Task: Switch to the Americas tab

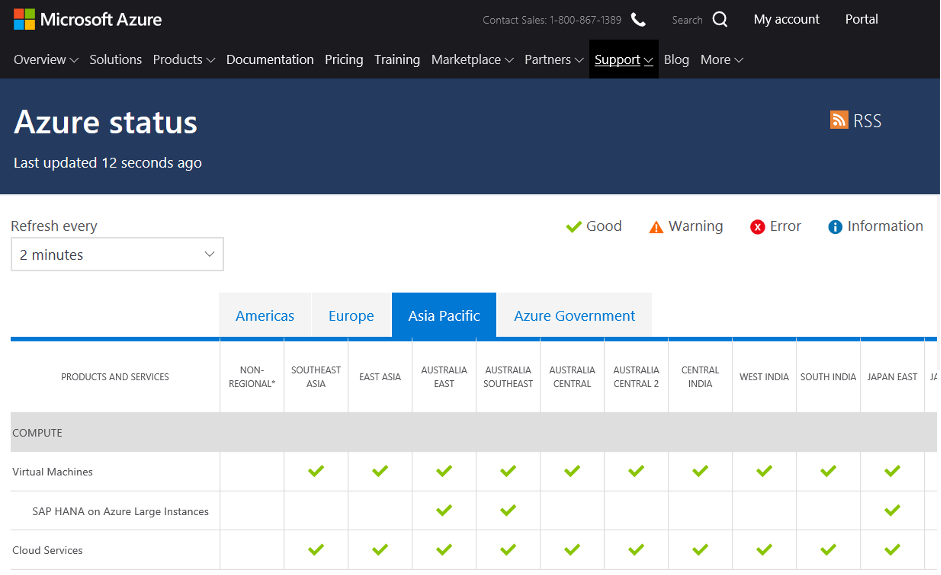Action: coord(265,316)
